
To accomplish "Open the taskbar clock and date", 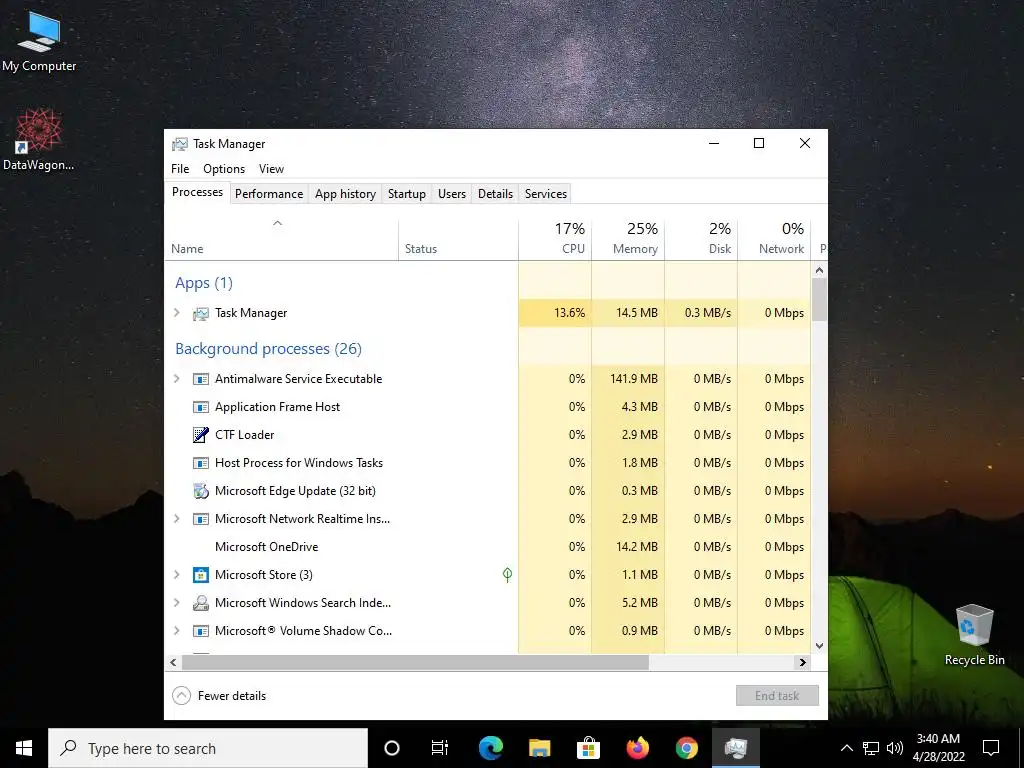I will [x=938, y=748].
